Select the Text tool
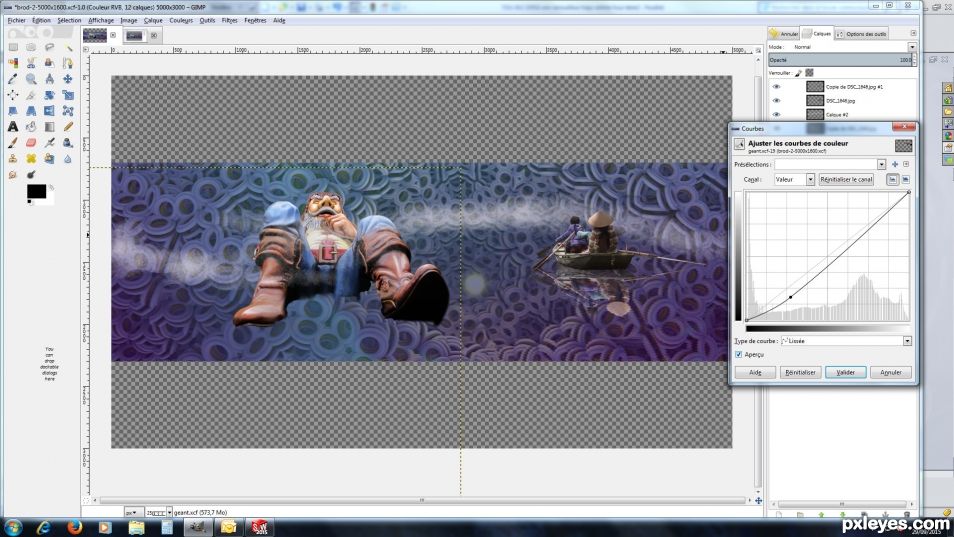The width and height of the screenshot is (954, 537). point(13,126)
